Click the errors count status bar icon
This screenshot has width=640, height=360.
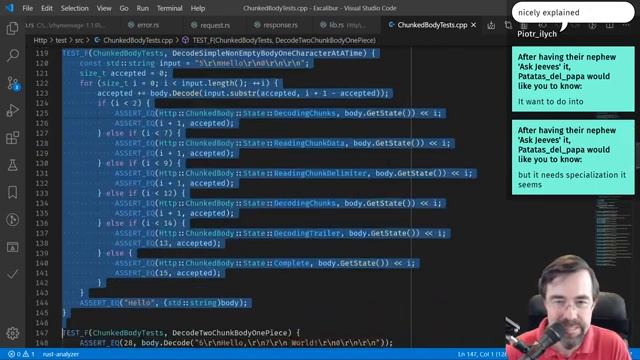point(15,354)
